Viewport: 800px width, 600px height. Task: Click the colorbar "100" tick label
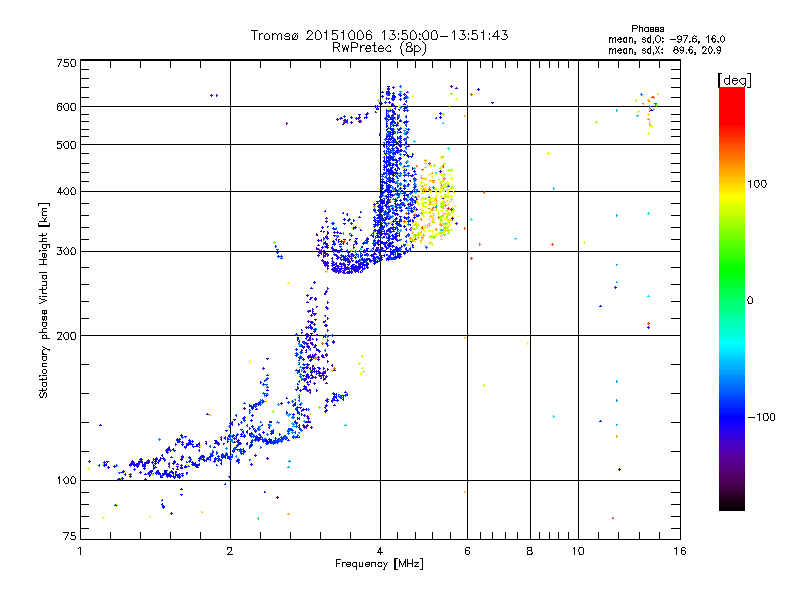(757, 184)
